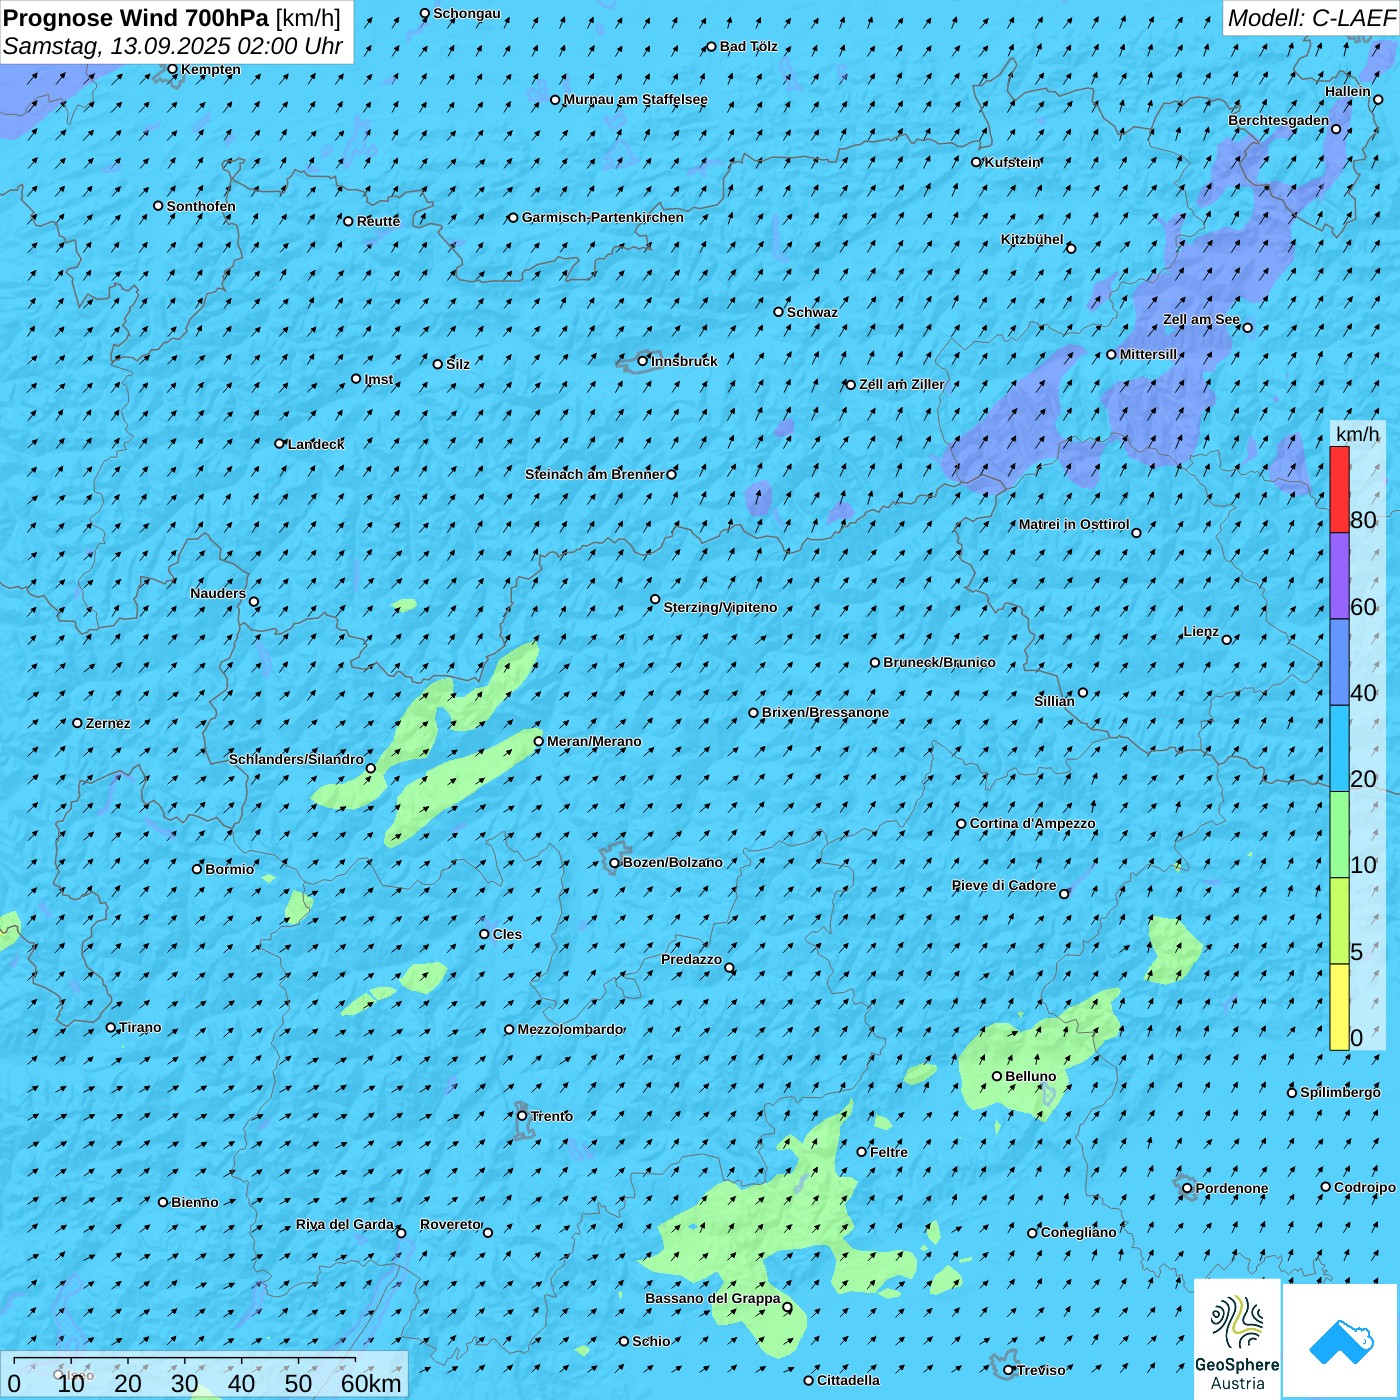
Task: Click the Mezzolombardo label
Action: tap(570, 1029)
